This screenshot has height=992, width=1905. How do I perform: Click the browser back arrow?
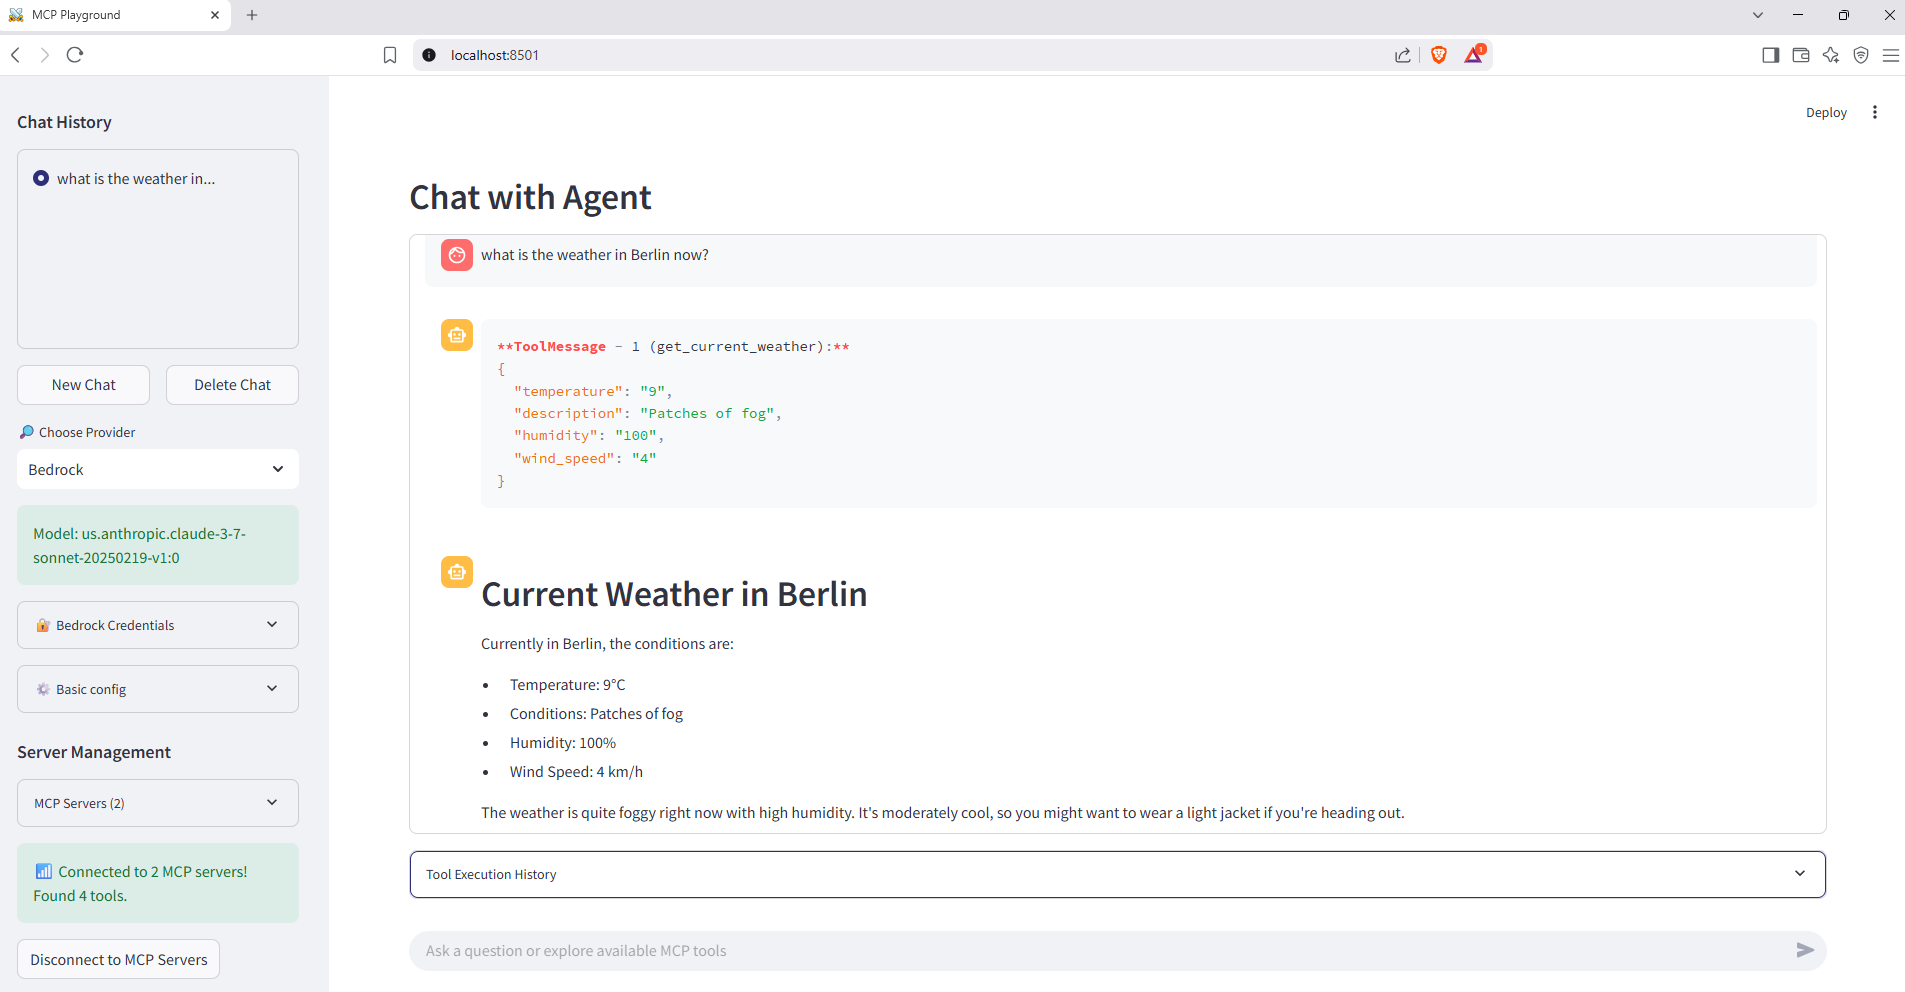coord(16,55)
